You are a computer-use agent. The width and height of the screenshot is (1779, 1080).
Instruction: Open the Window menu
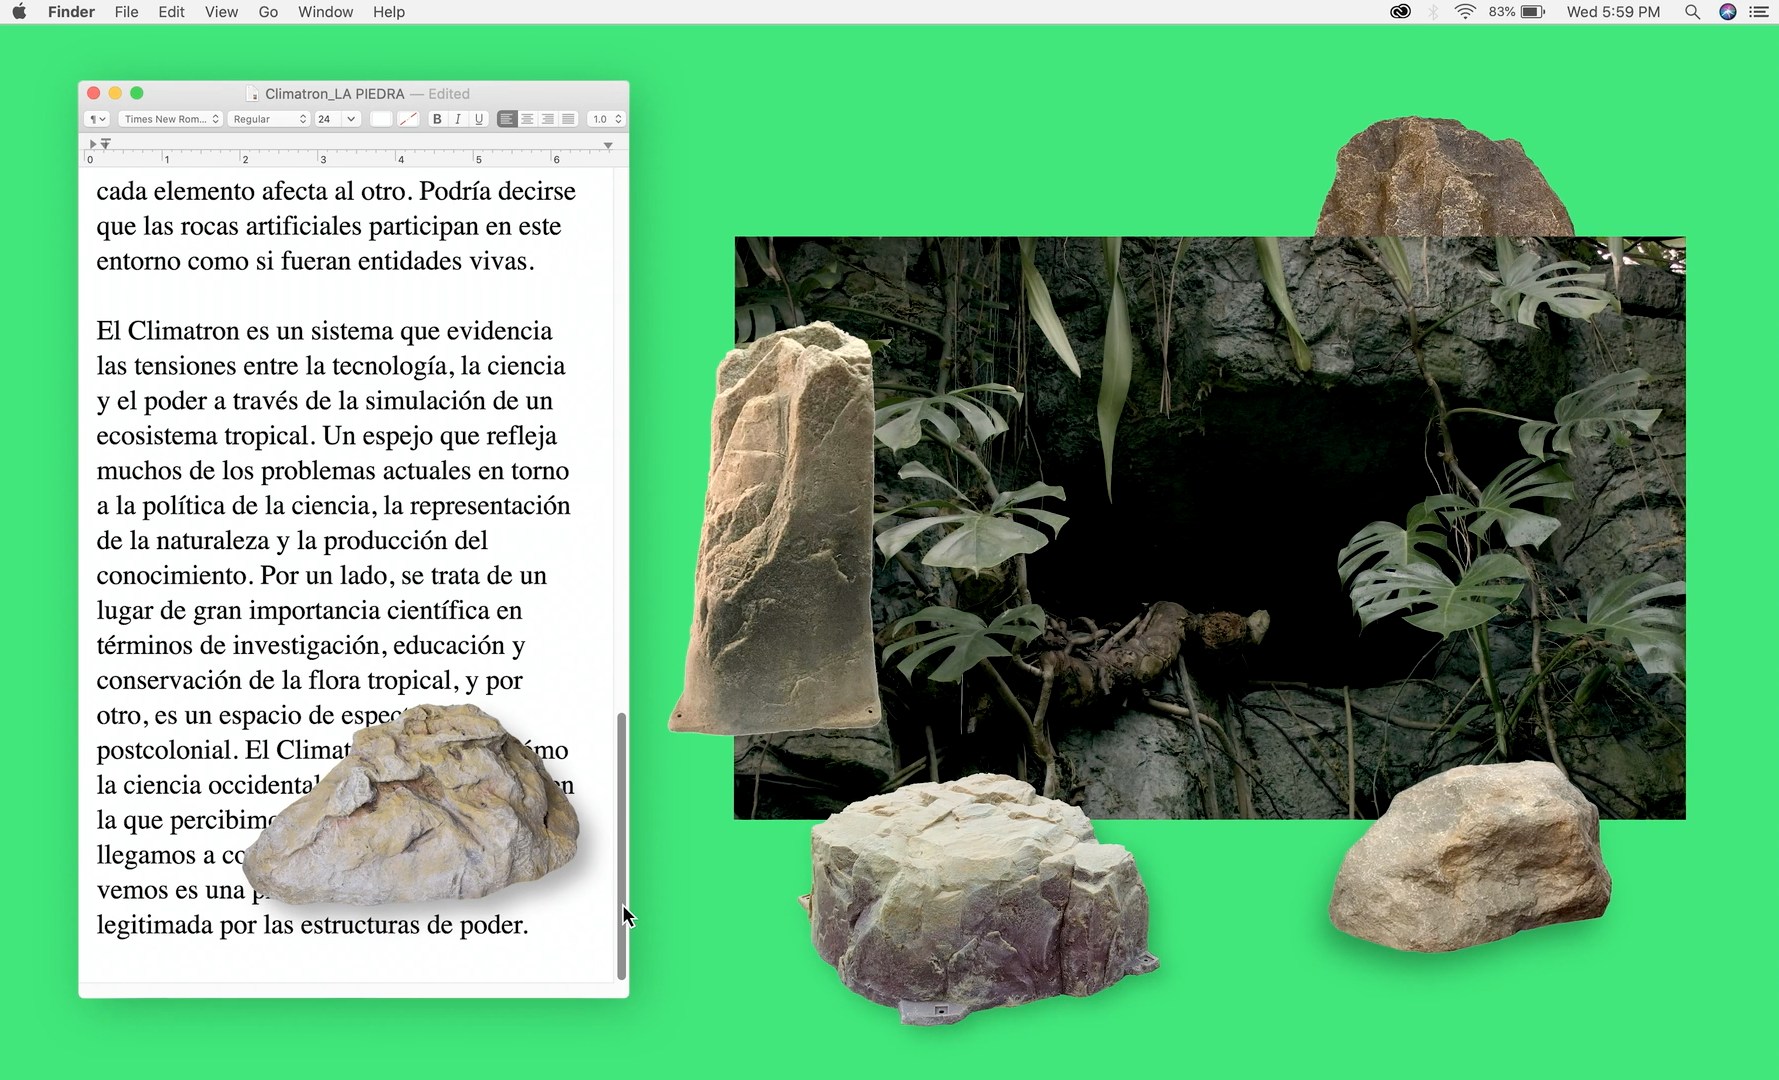[x=325, y=12]
